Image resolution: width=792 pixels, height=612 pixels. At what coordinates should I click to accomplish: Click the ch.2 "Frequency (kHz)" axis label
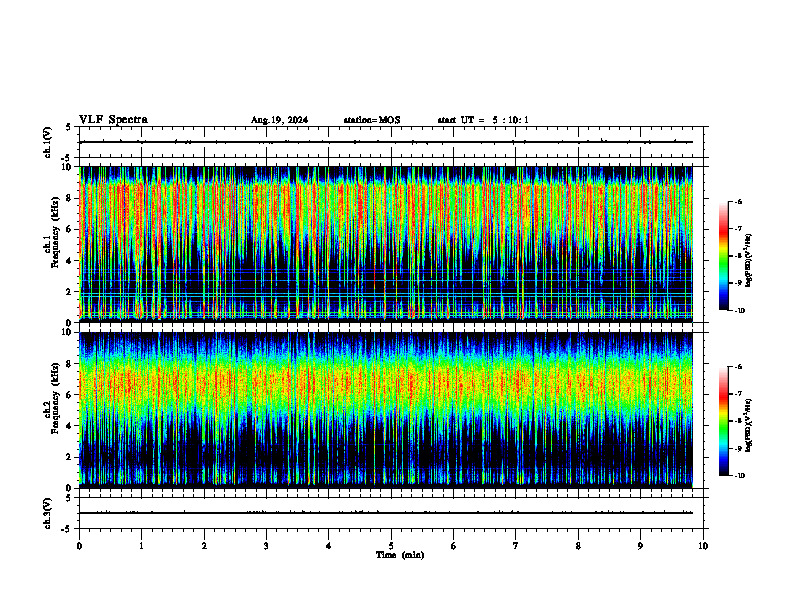(55, 397)
